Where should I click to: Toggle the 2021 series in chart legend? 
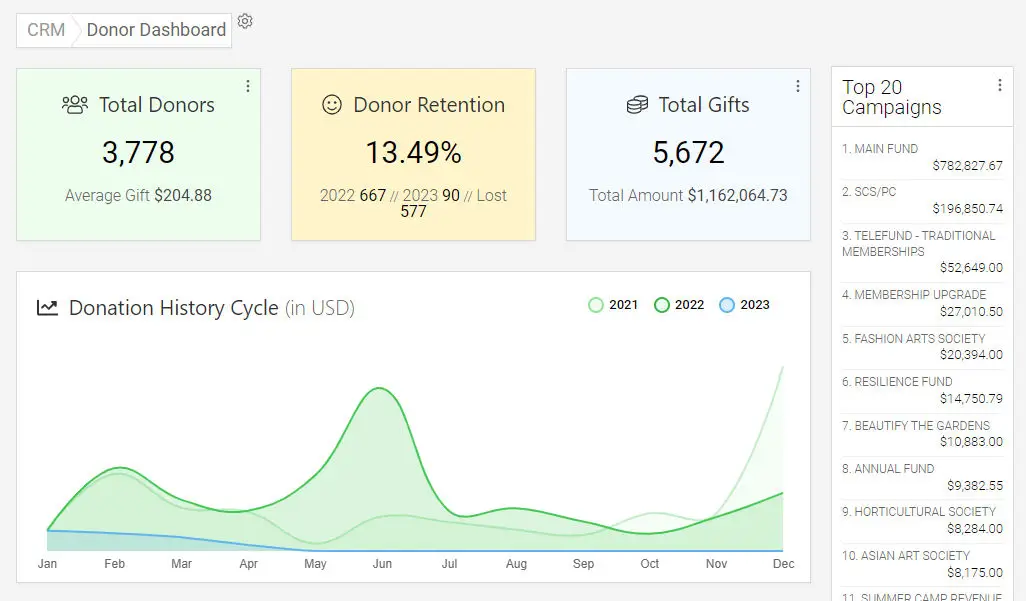[613, 305]
